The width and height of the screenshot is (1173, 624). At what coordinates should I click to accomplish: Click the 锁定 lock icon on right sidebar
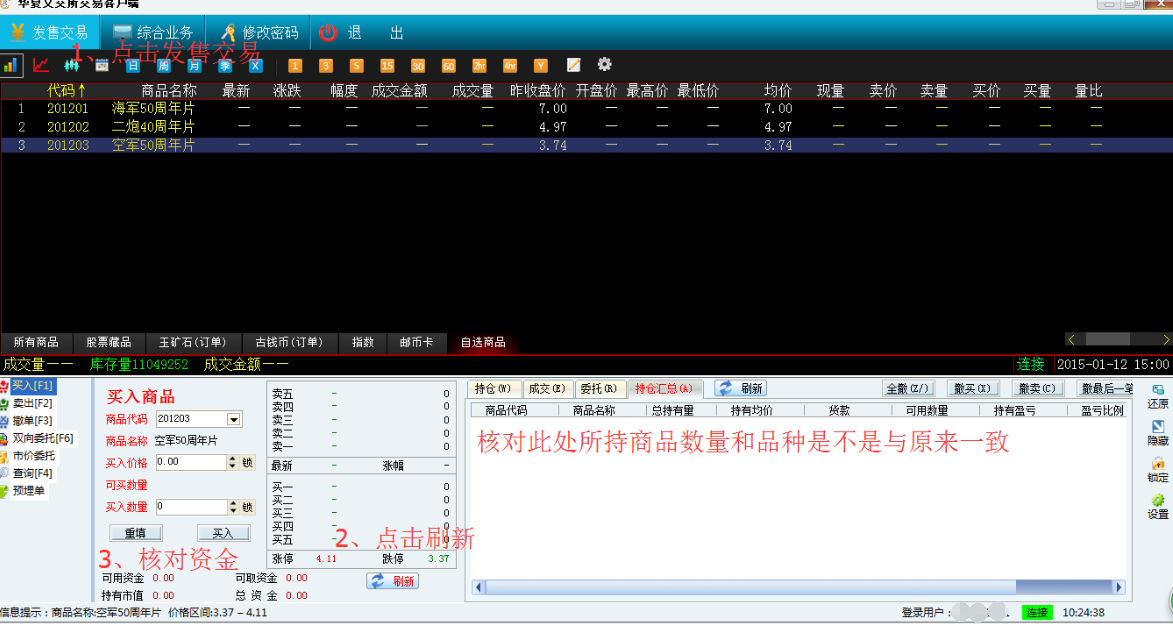tap(1156, 467)
